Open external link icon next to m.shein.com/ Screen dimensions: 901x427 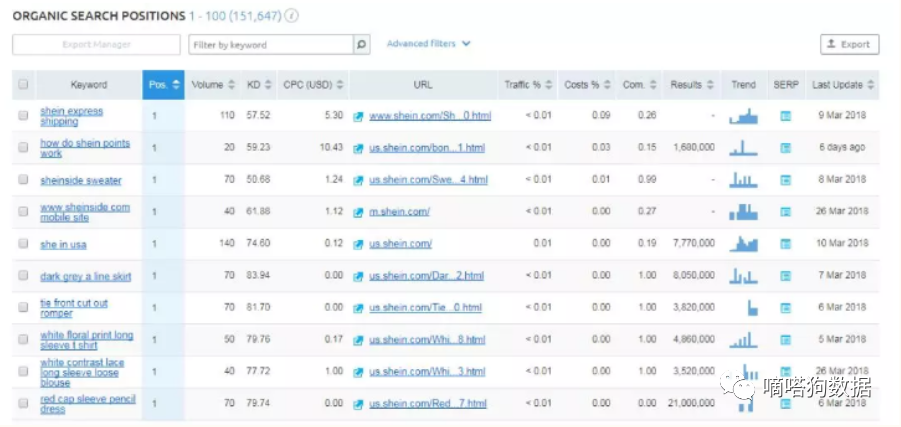point(359,212)
